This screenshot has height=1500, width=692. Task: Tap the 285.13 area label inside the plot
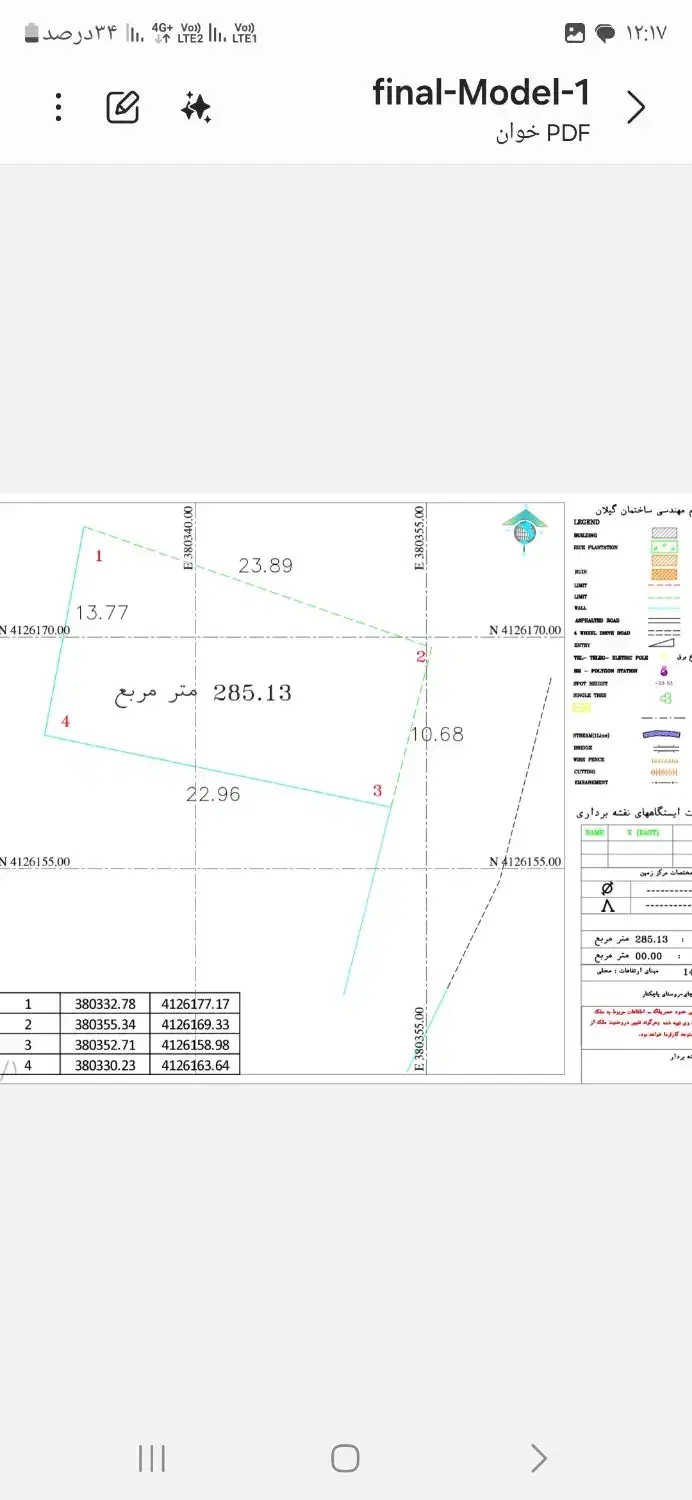(252, 693)
